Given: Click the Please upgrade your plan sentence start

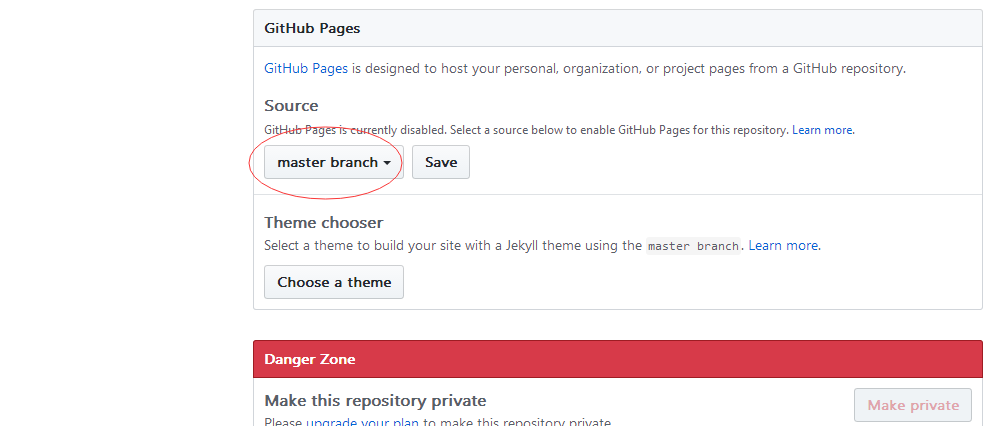Looking at the screenshot, I should pos(284,422).
